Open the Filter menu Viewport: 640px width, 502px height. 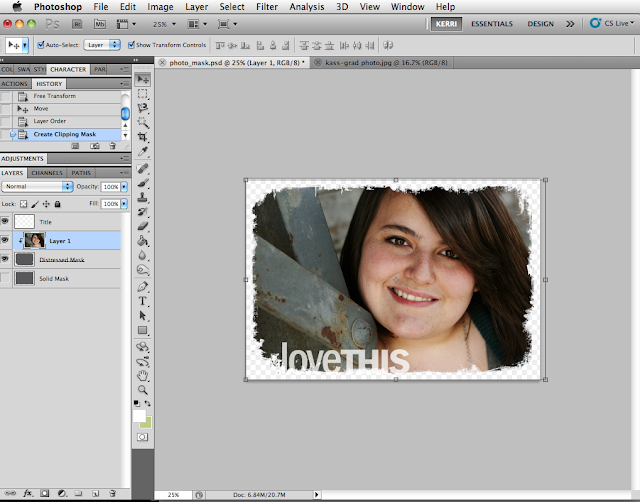pyautogui.click(x=266, y=7)
